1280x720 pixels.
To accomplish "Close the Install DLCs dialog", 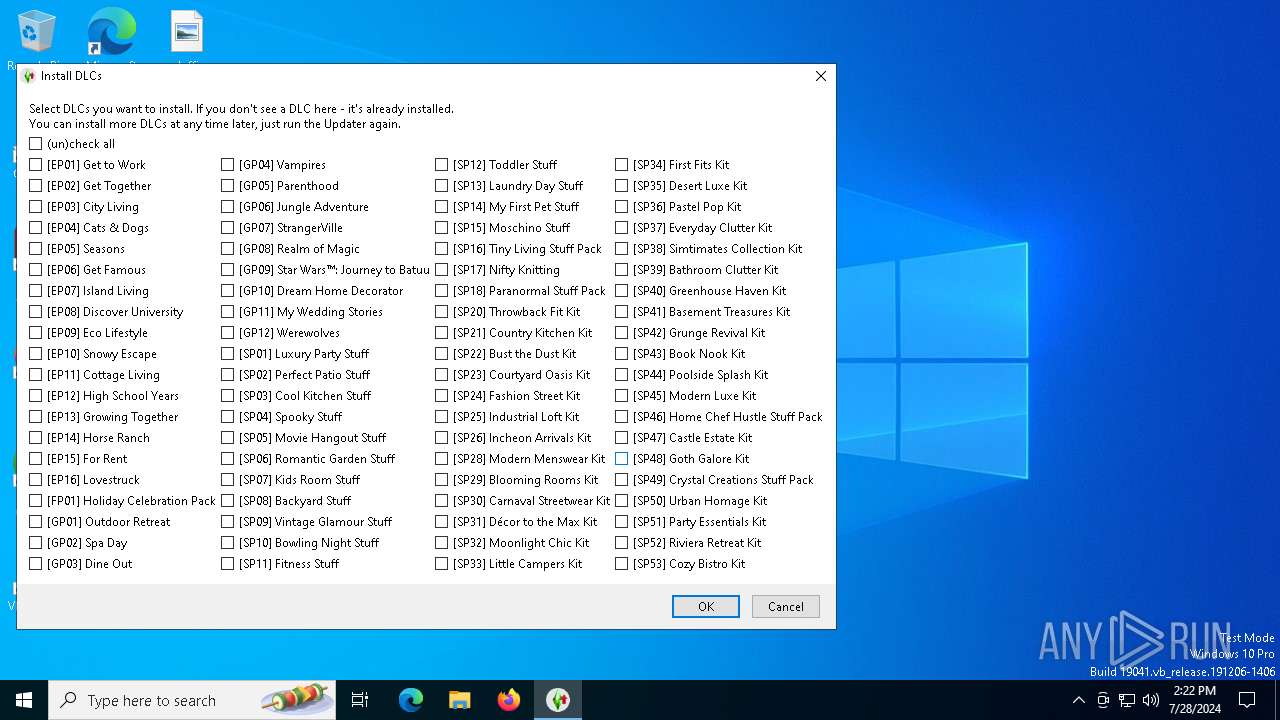I will pyautogui.click(x=821, y=76).
